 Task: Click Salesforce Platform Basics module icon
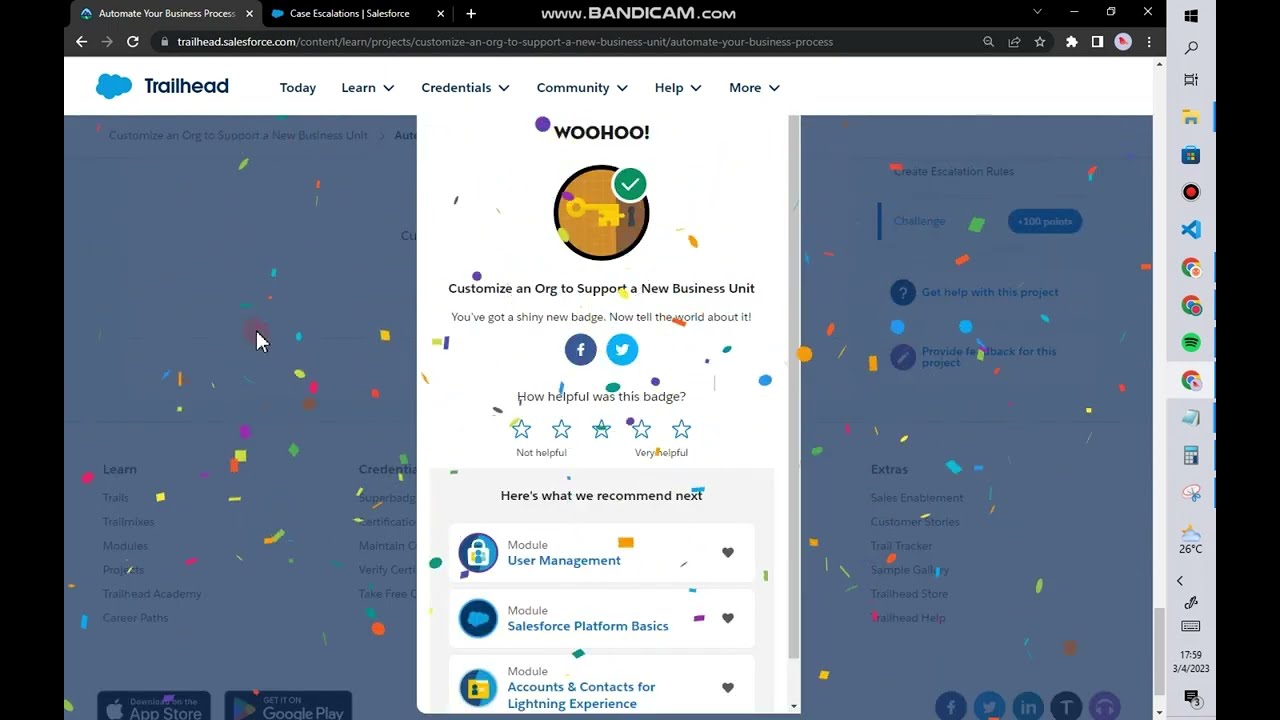[478, 618]
